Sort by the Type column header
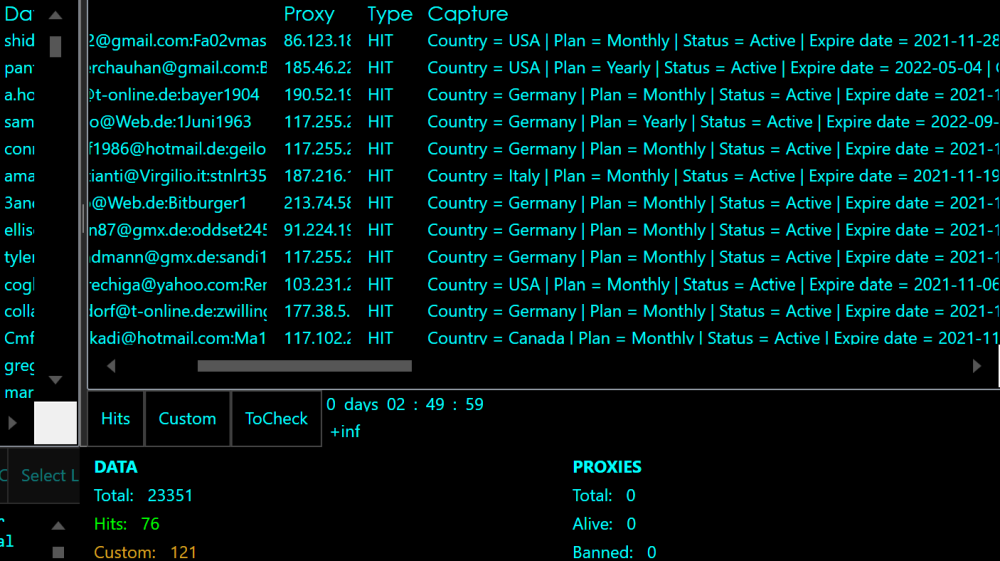Screen dimensions: 1000x561 tap(389, 14)
